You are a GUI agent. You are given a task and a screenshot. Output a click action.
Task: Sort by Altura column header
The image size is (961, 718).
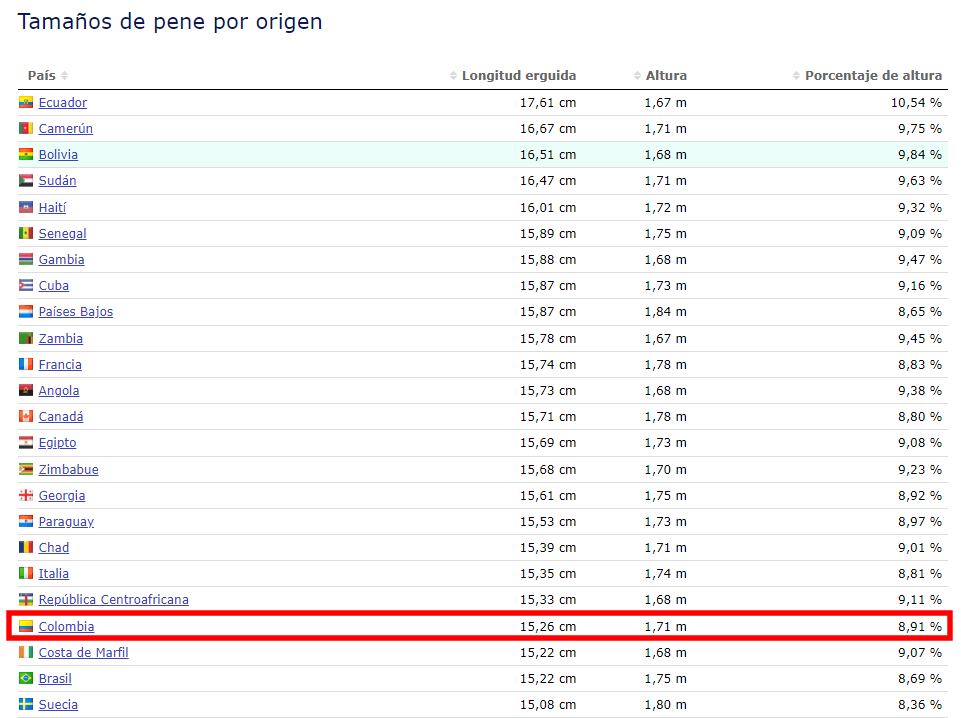pos(665,76)
